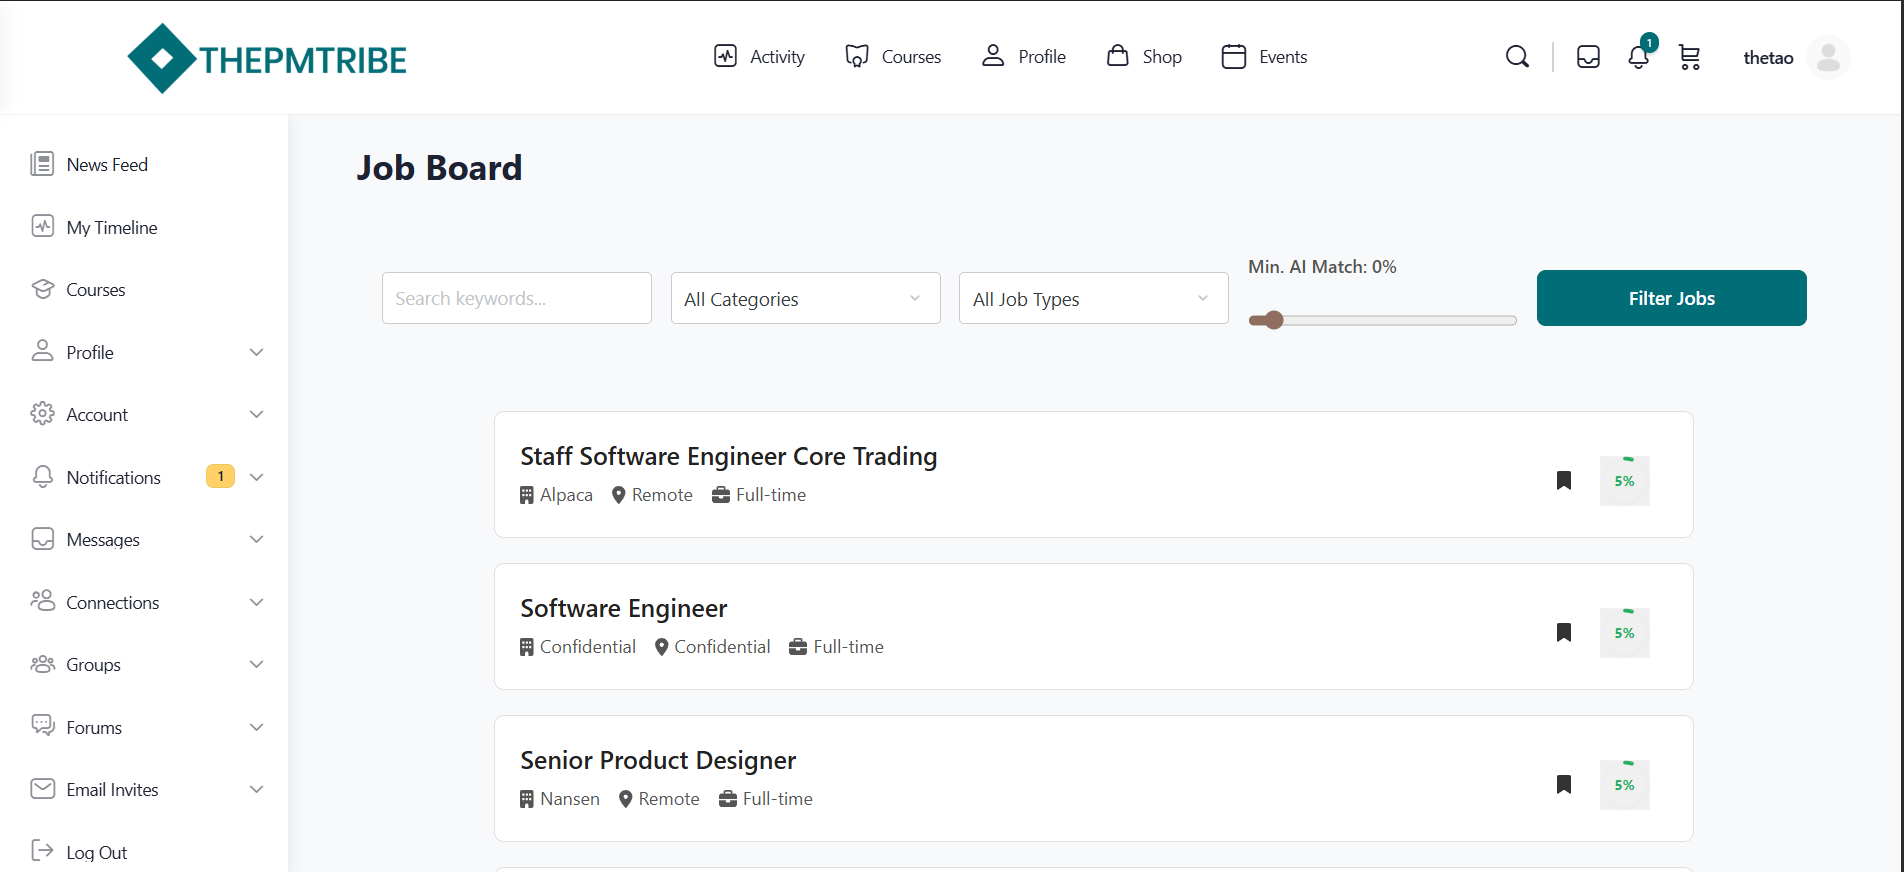Save the Senior Product Designer job bookmark
Image resolution: width=1904 pixels, height=872 pixels.
pyautogui.click(x=1564, y=785)
